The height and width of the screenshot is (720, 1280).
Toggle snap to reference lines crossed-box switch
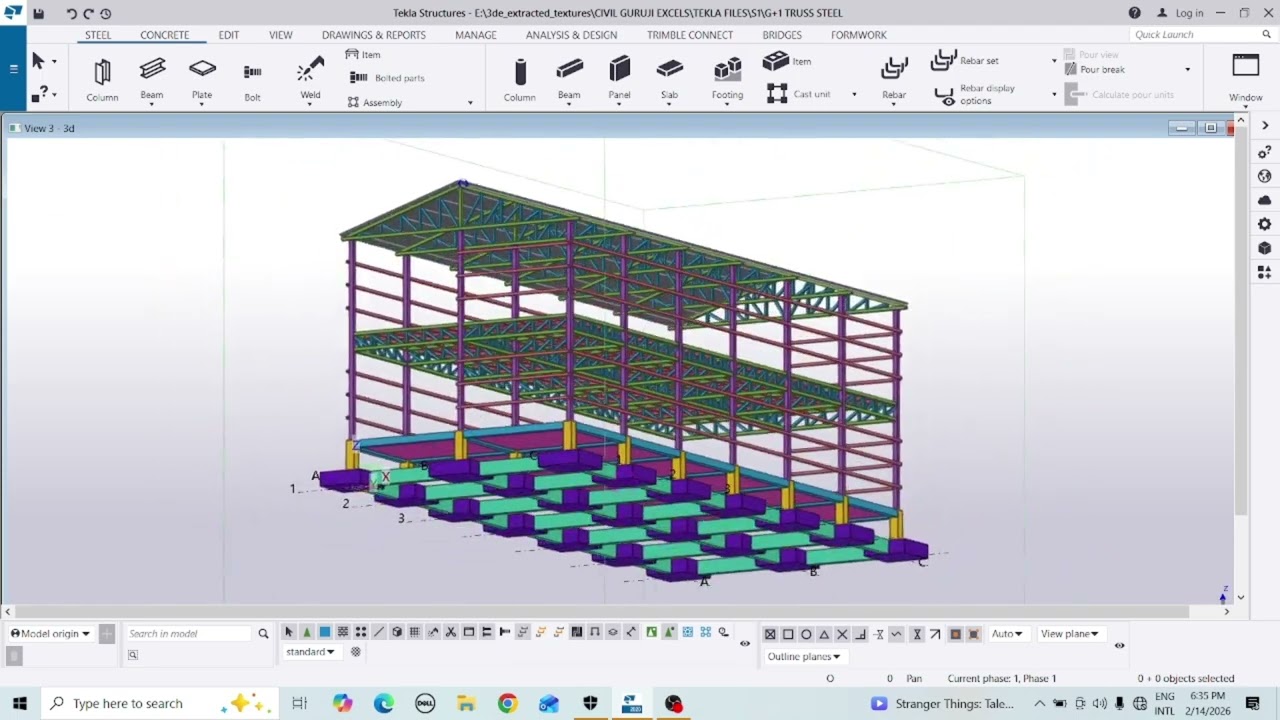pyautogui.click(x=770, y=634)
